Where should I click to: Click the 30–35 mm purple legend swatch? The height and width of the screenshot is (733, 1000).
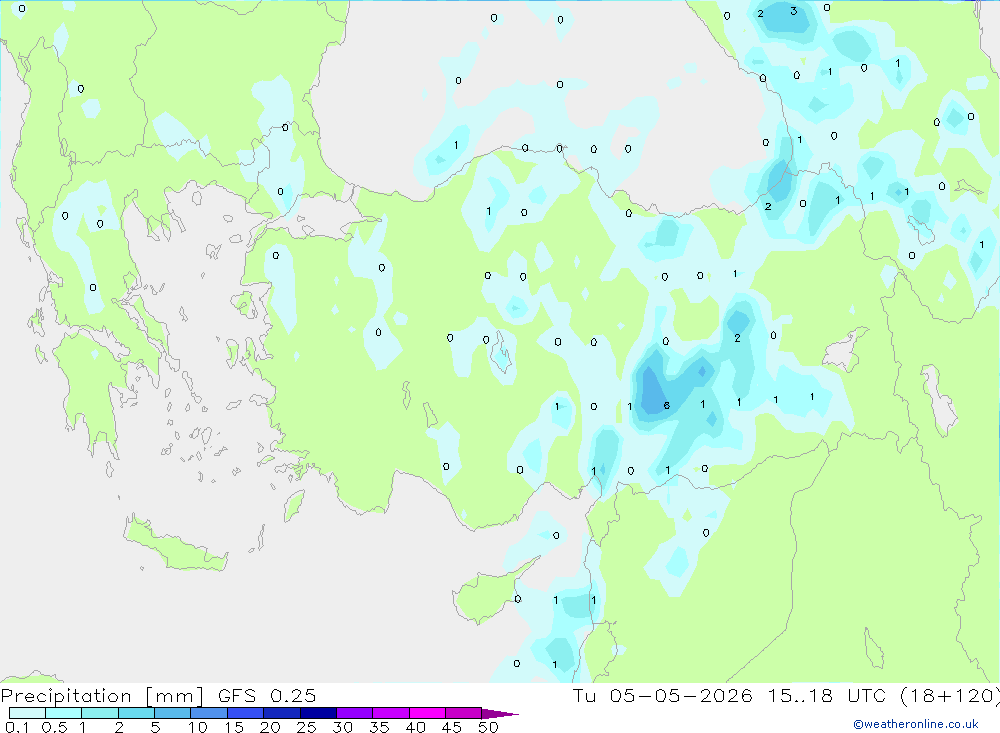pos(355,713)
